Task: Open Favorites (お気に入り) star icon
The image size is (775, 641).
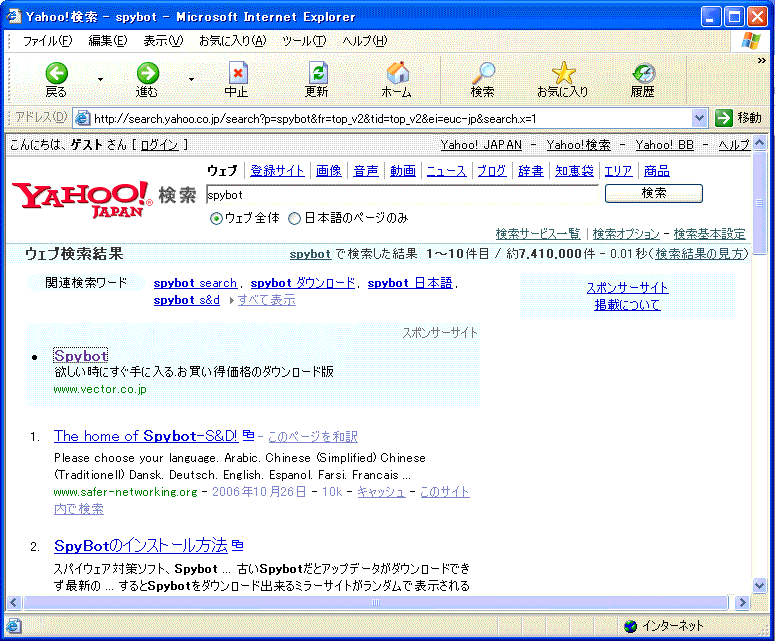Action: [563, 73]
